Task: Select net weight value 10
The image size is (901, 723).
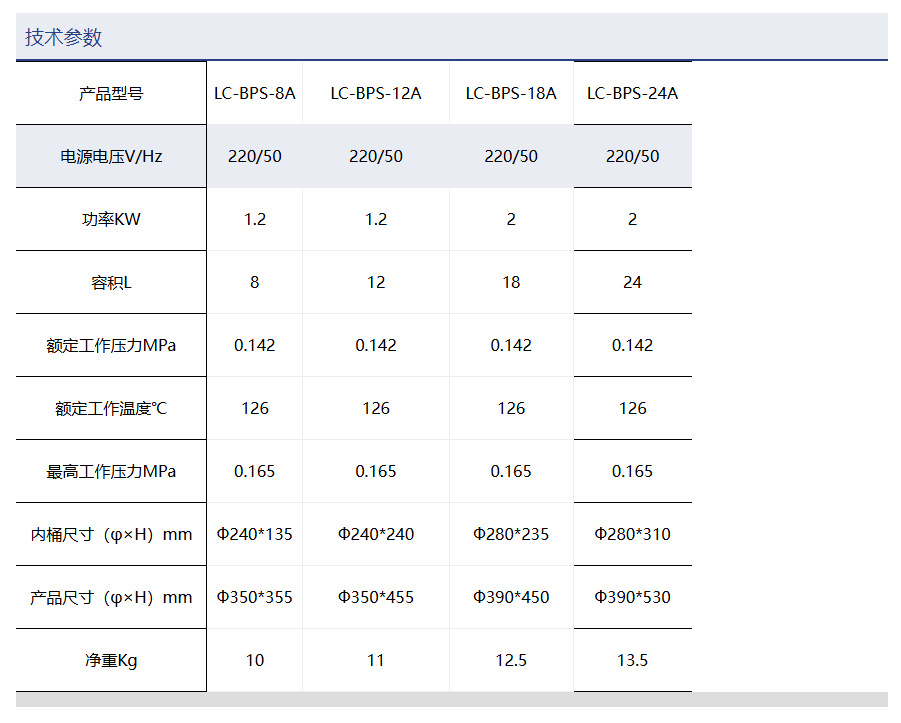Action: (255, 660)
